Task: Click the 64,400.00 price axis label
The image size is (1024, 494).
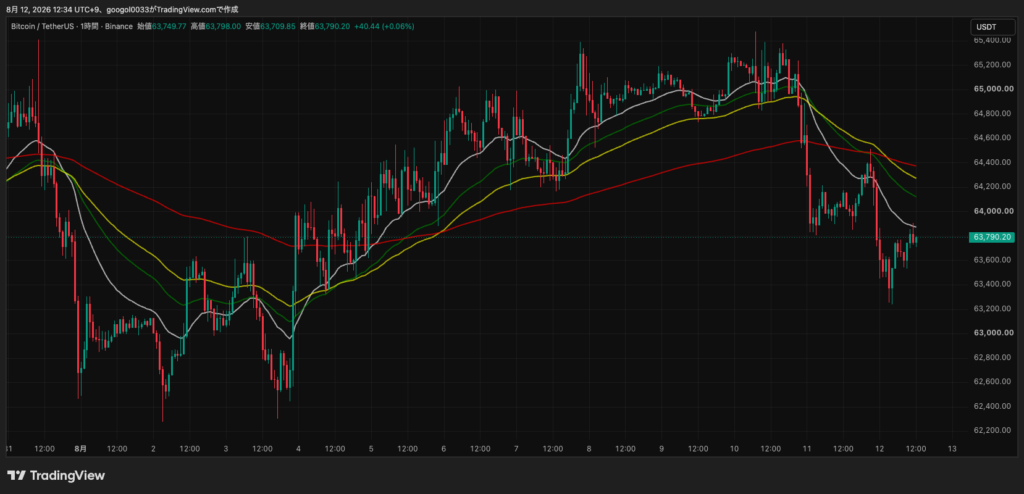Action: point(993,162)
